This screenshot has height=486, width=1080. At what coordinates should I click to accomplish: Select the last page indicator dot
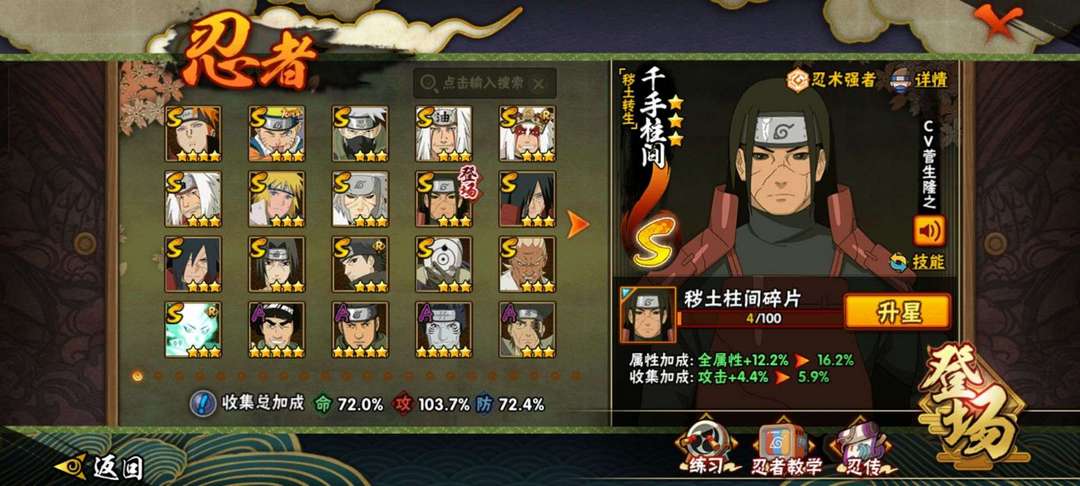(x=576, y=376)
